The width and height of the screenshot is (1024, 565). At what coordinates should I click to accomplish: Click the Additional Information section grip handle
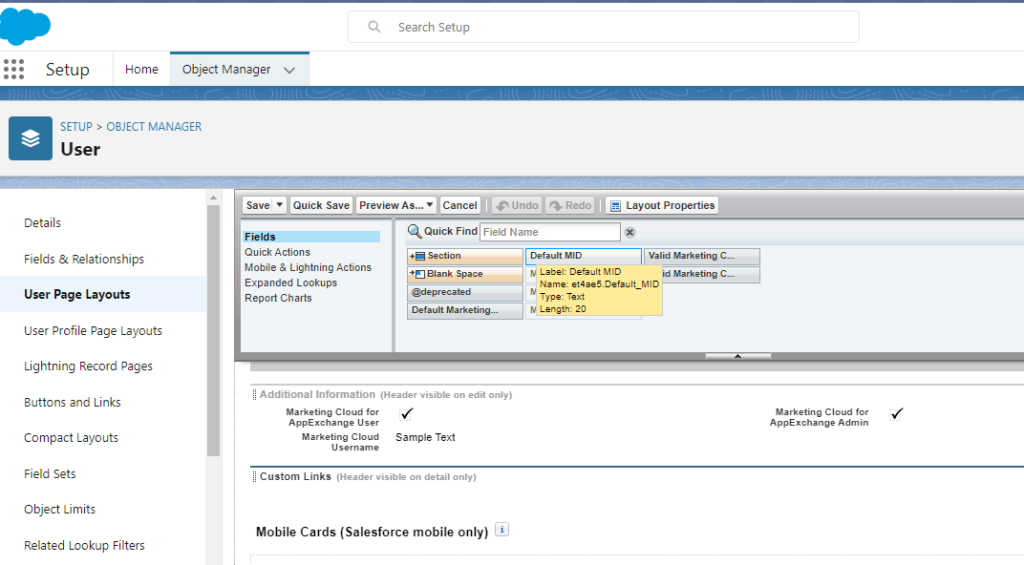[x=254, y=395]
